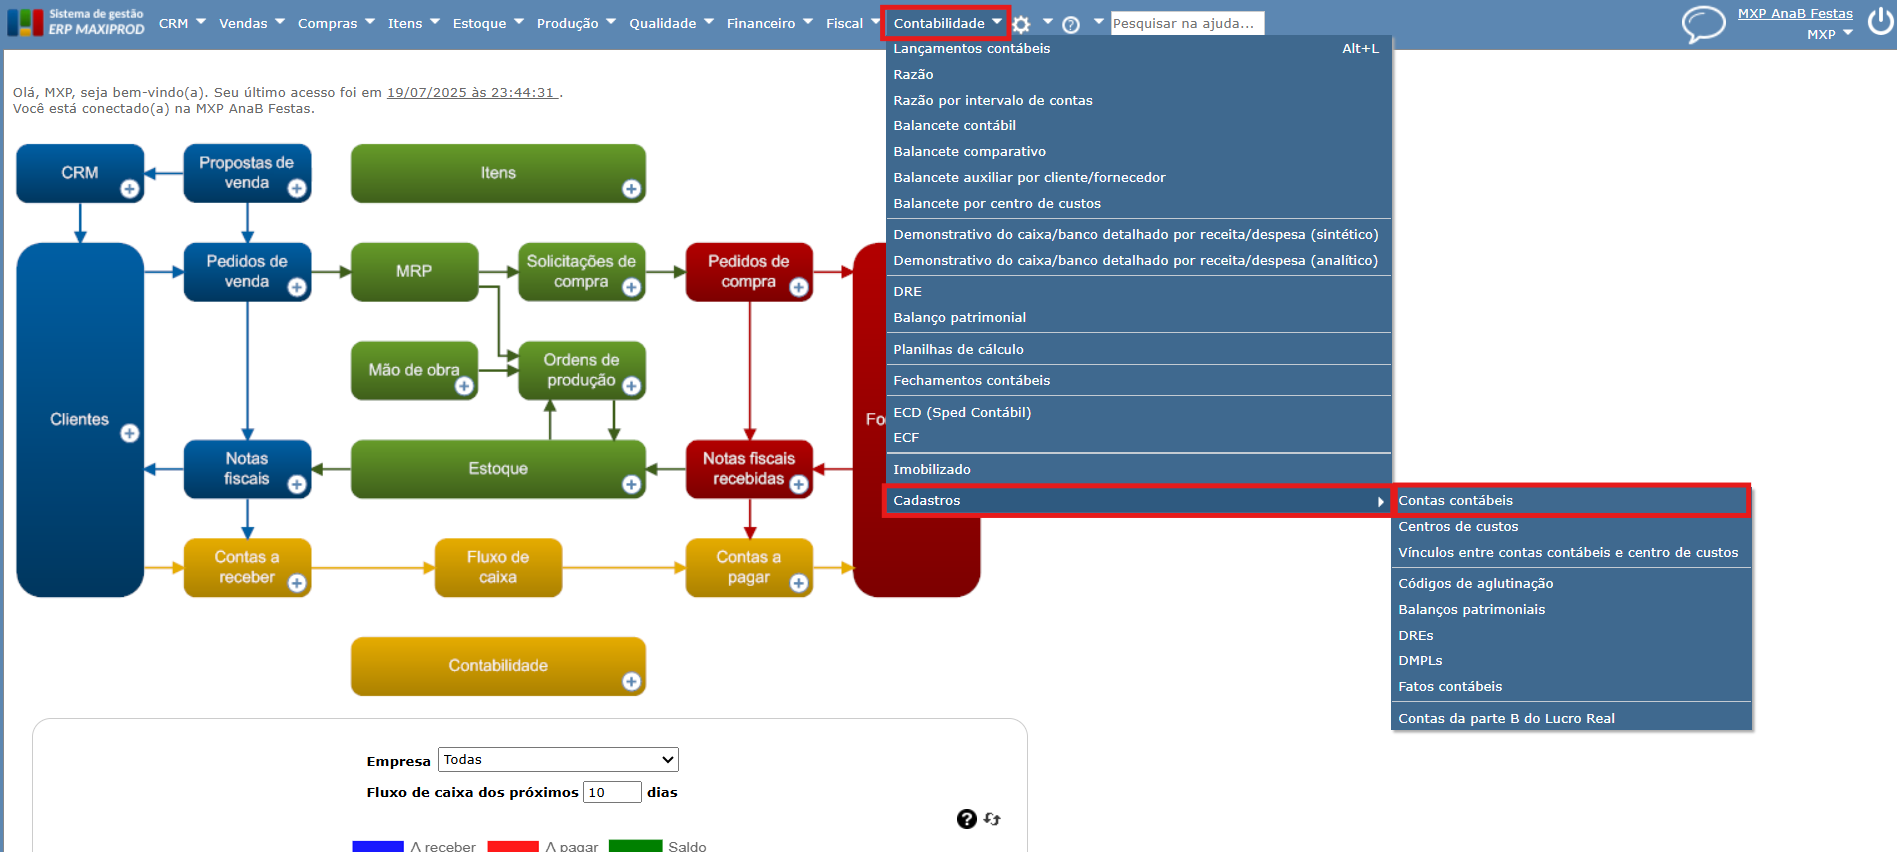This screenshot has width=1897, height=852.
Task: Click the blue A receber legend swatch
Action: tap(378, 846)
